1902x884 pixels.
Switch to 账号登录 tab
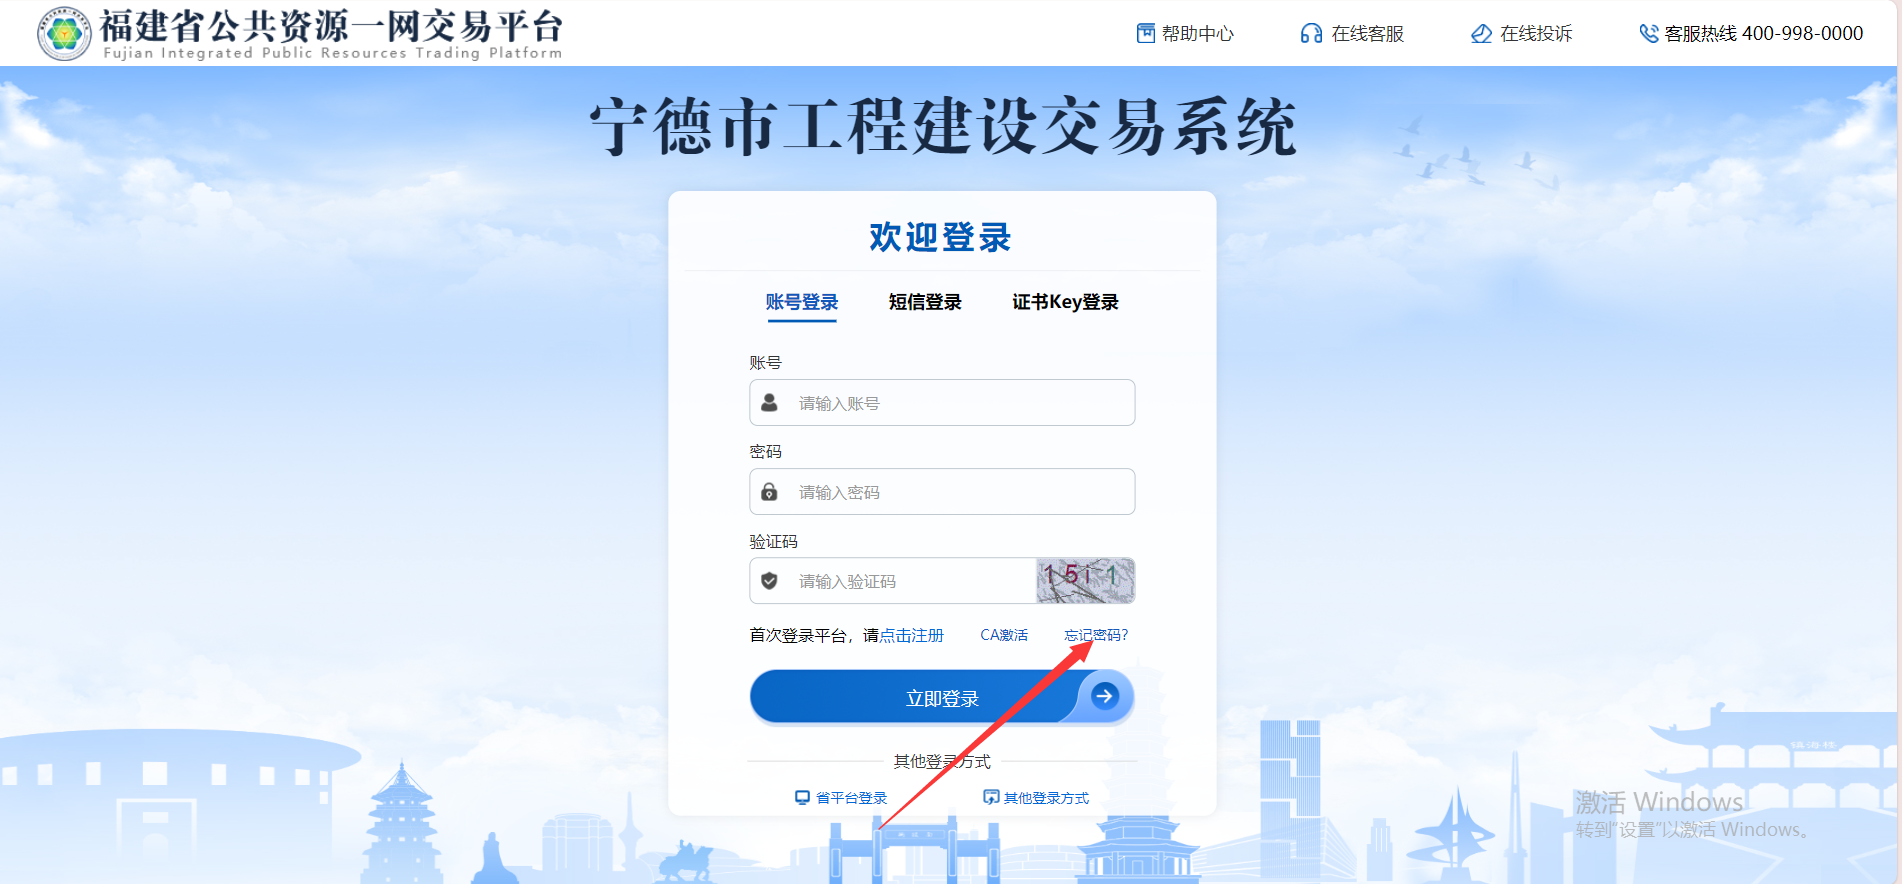point(801,302)
